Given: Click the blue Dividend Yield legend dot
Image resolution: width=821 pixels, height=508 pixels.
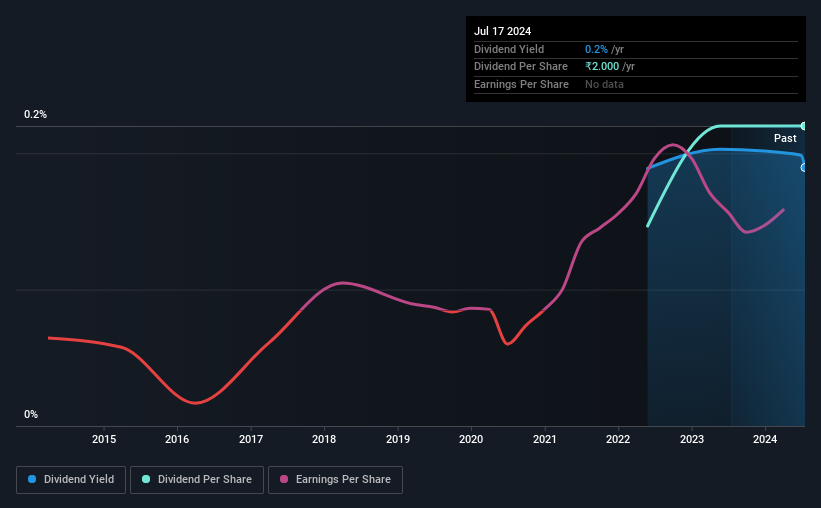Looking at the screenshot, I should click(x=32, y=479).
